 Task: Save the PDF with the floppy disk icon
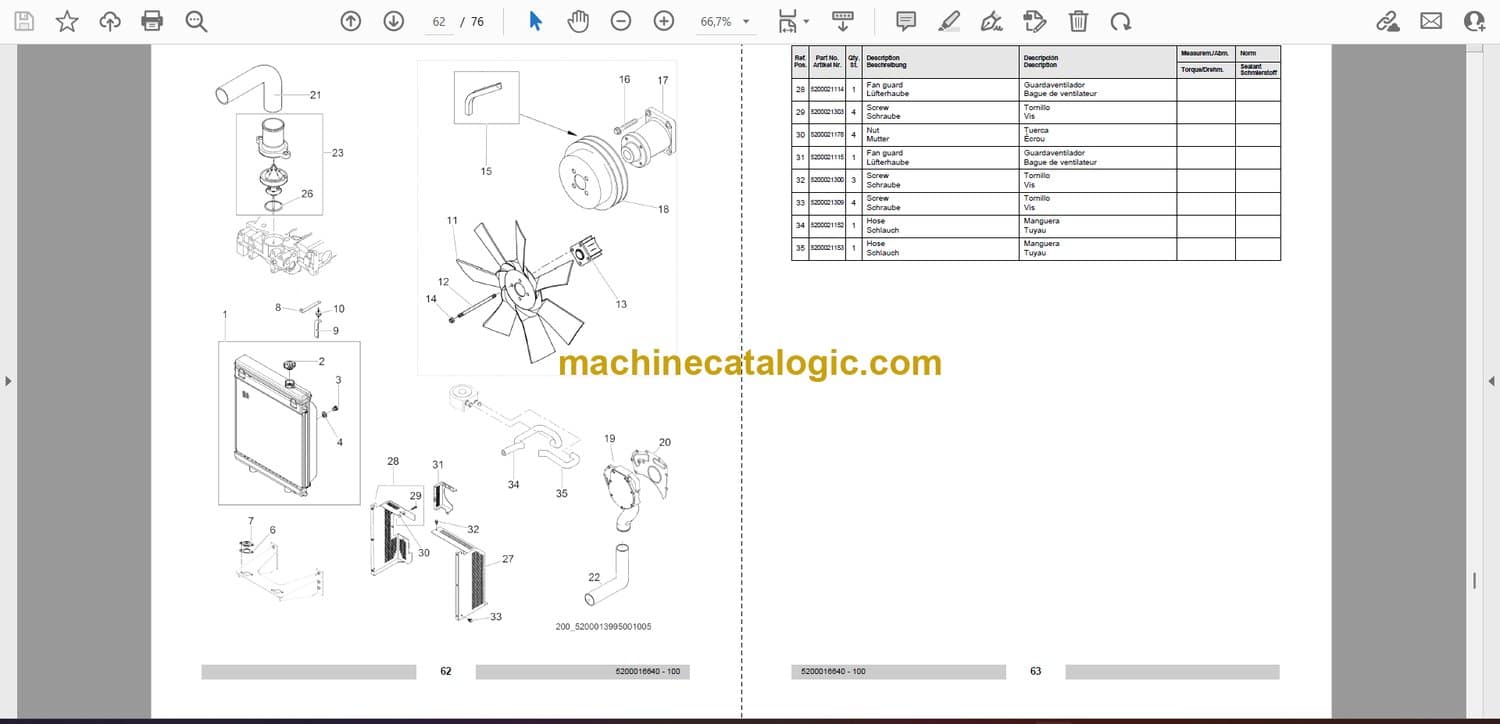pos(24,21)
